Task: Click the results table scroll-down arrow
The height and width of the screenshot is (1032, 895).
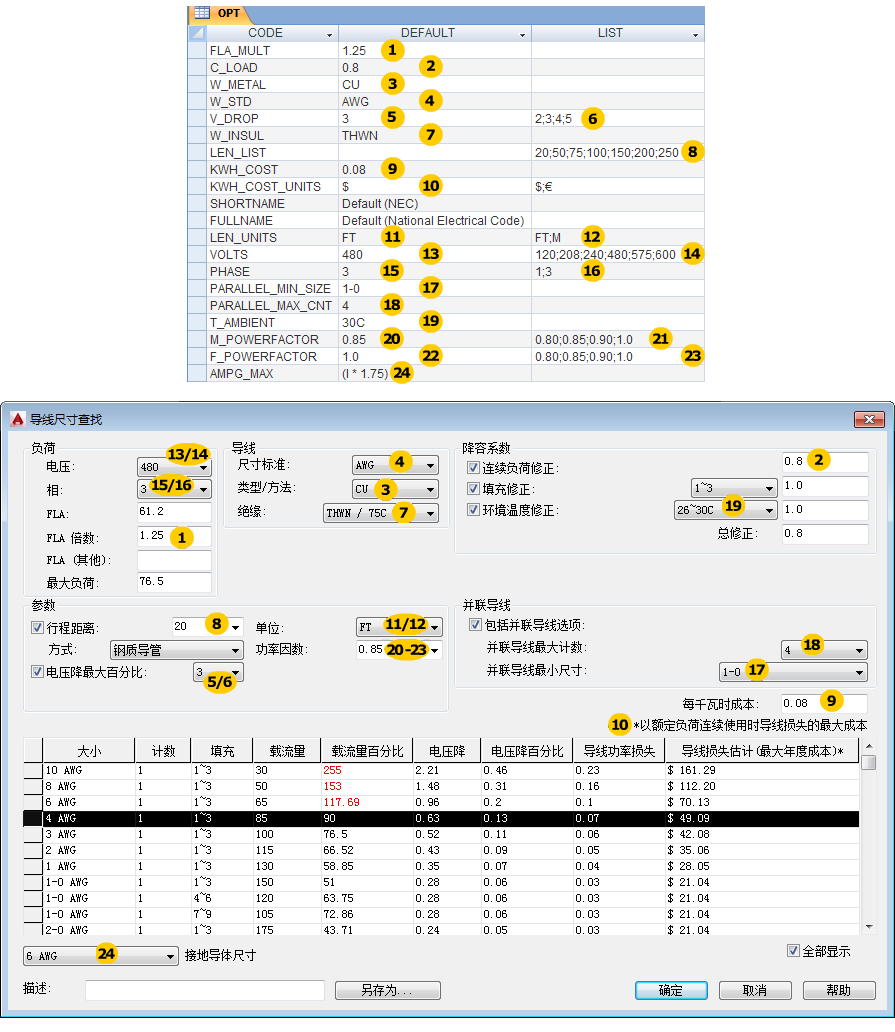Action: [x=869, y=927]
